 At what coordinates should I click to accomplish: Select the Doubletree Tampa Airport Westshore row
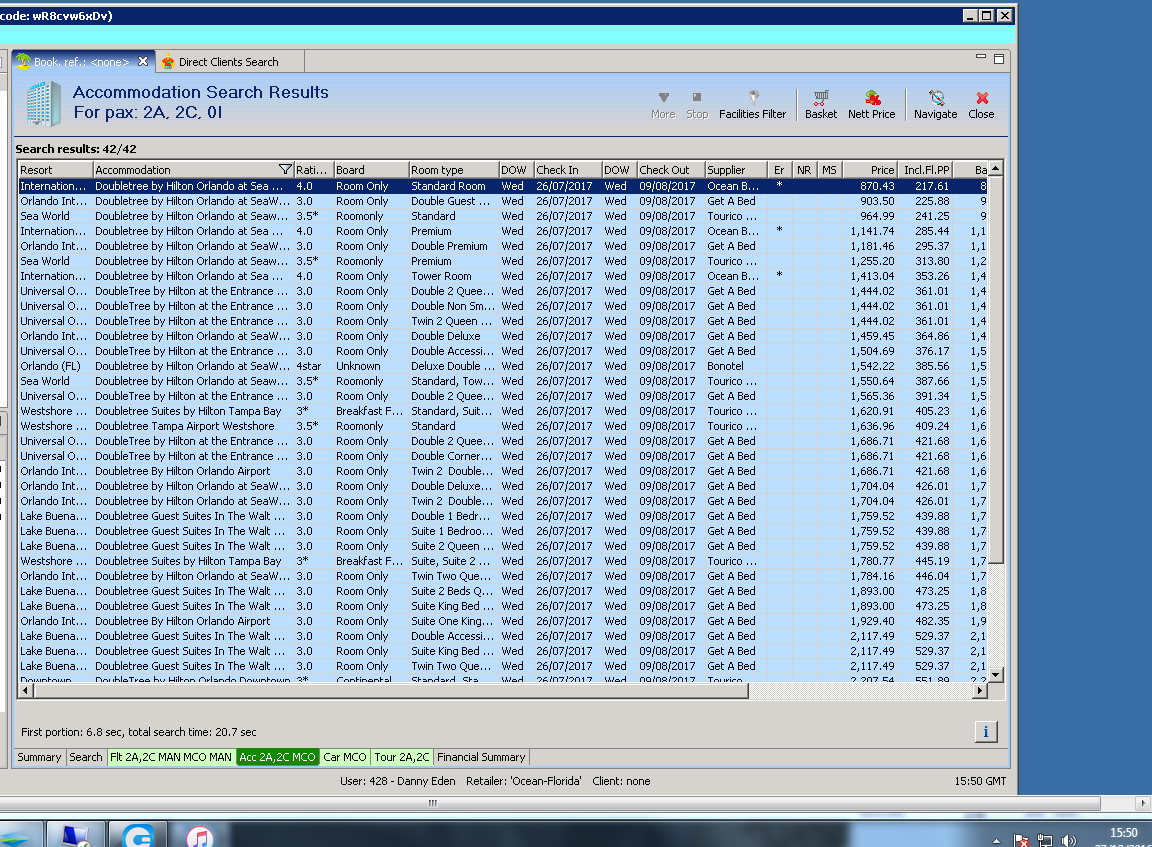point(503,426)
